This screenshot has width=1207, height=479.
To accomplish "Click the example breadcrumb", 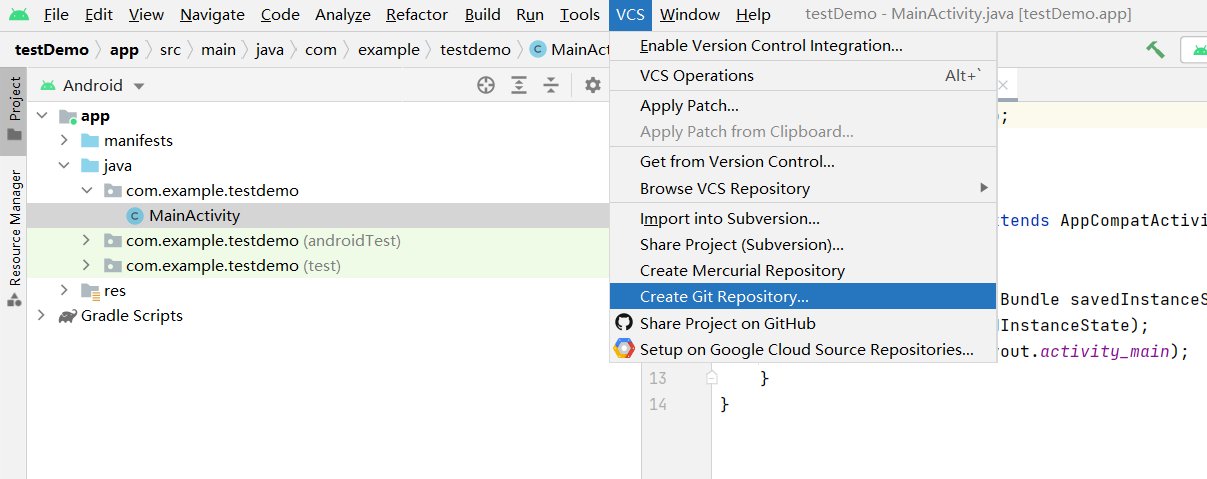I will [x=388, y=50].
